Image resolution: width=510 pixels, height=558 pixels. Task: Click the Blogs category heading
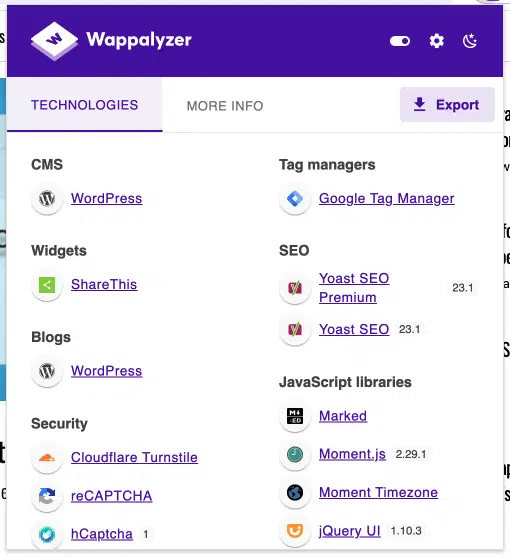click(51, 337)
